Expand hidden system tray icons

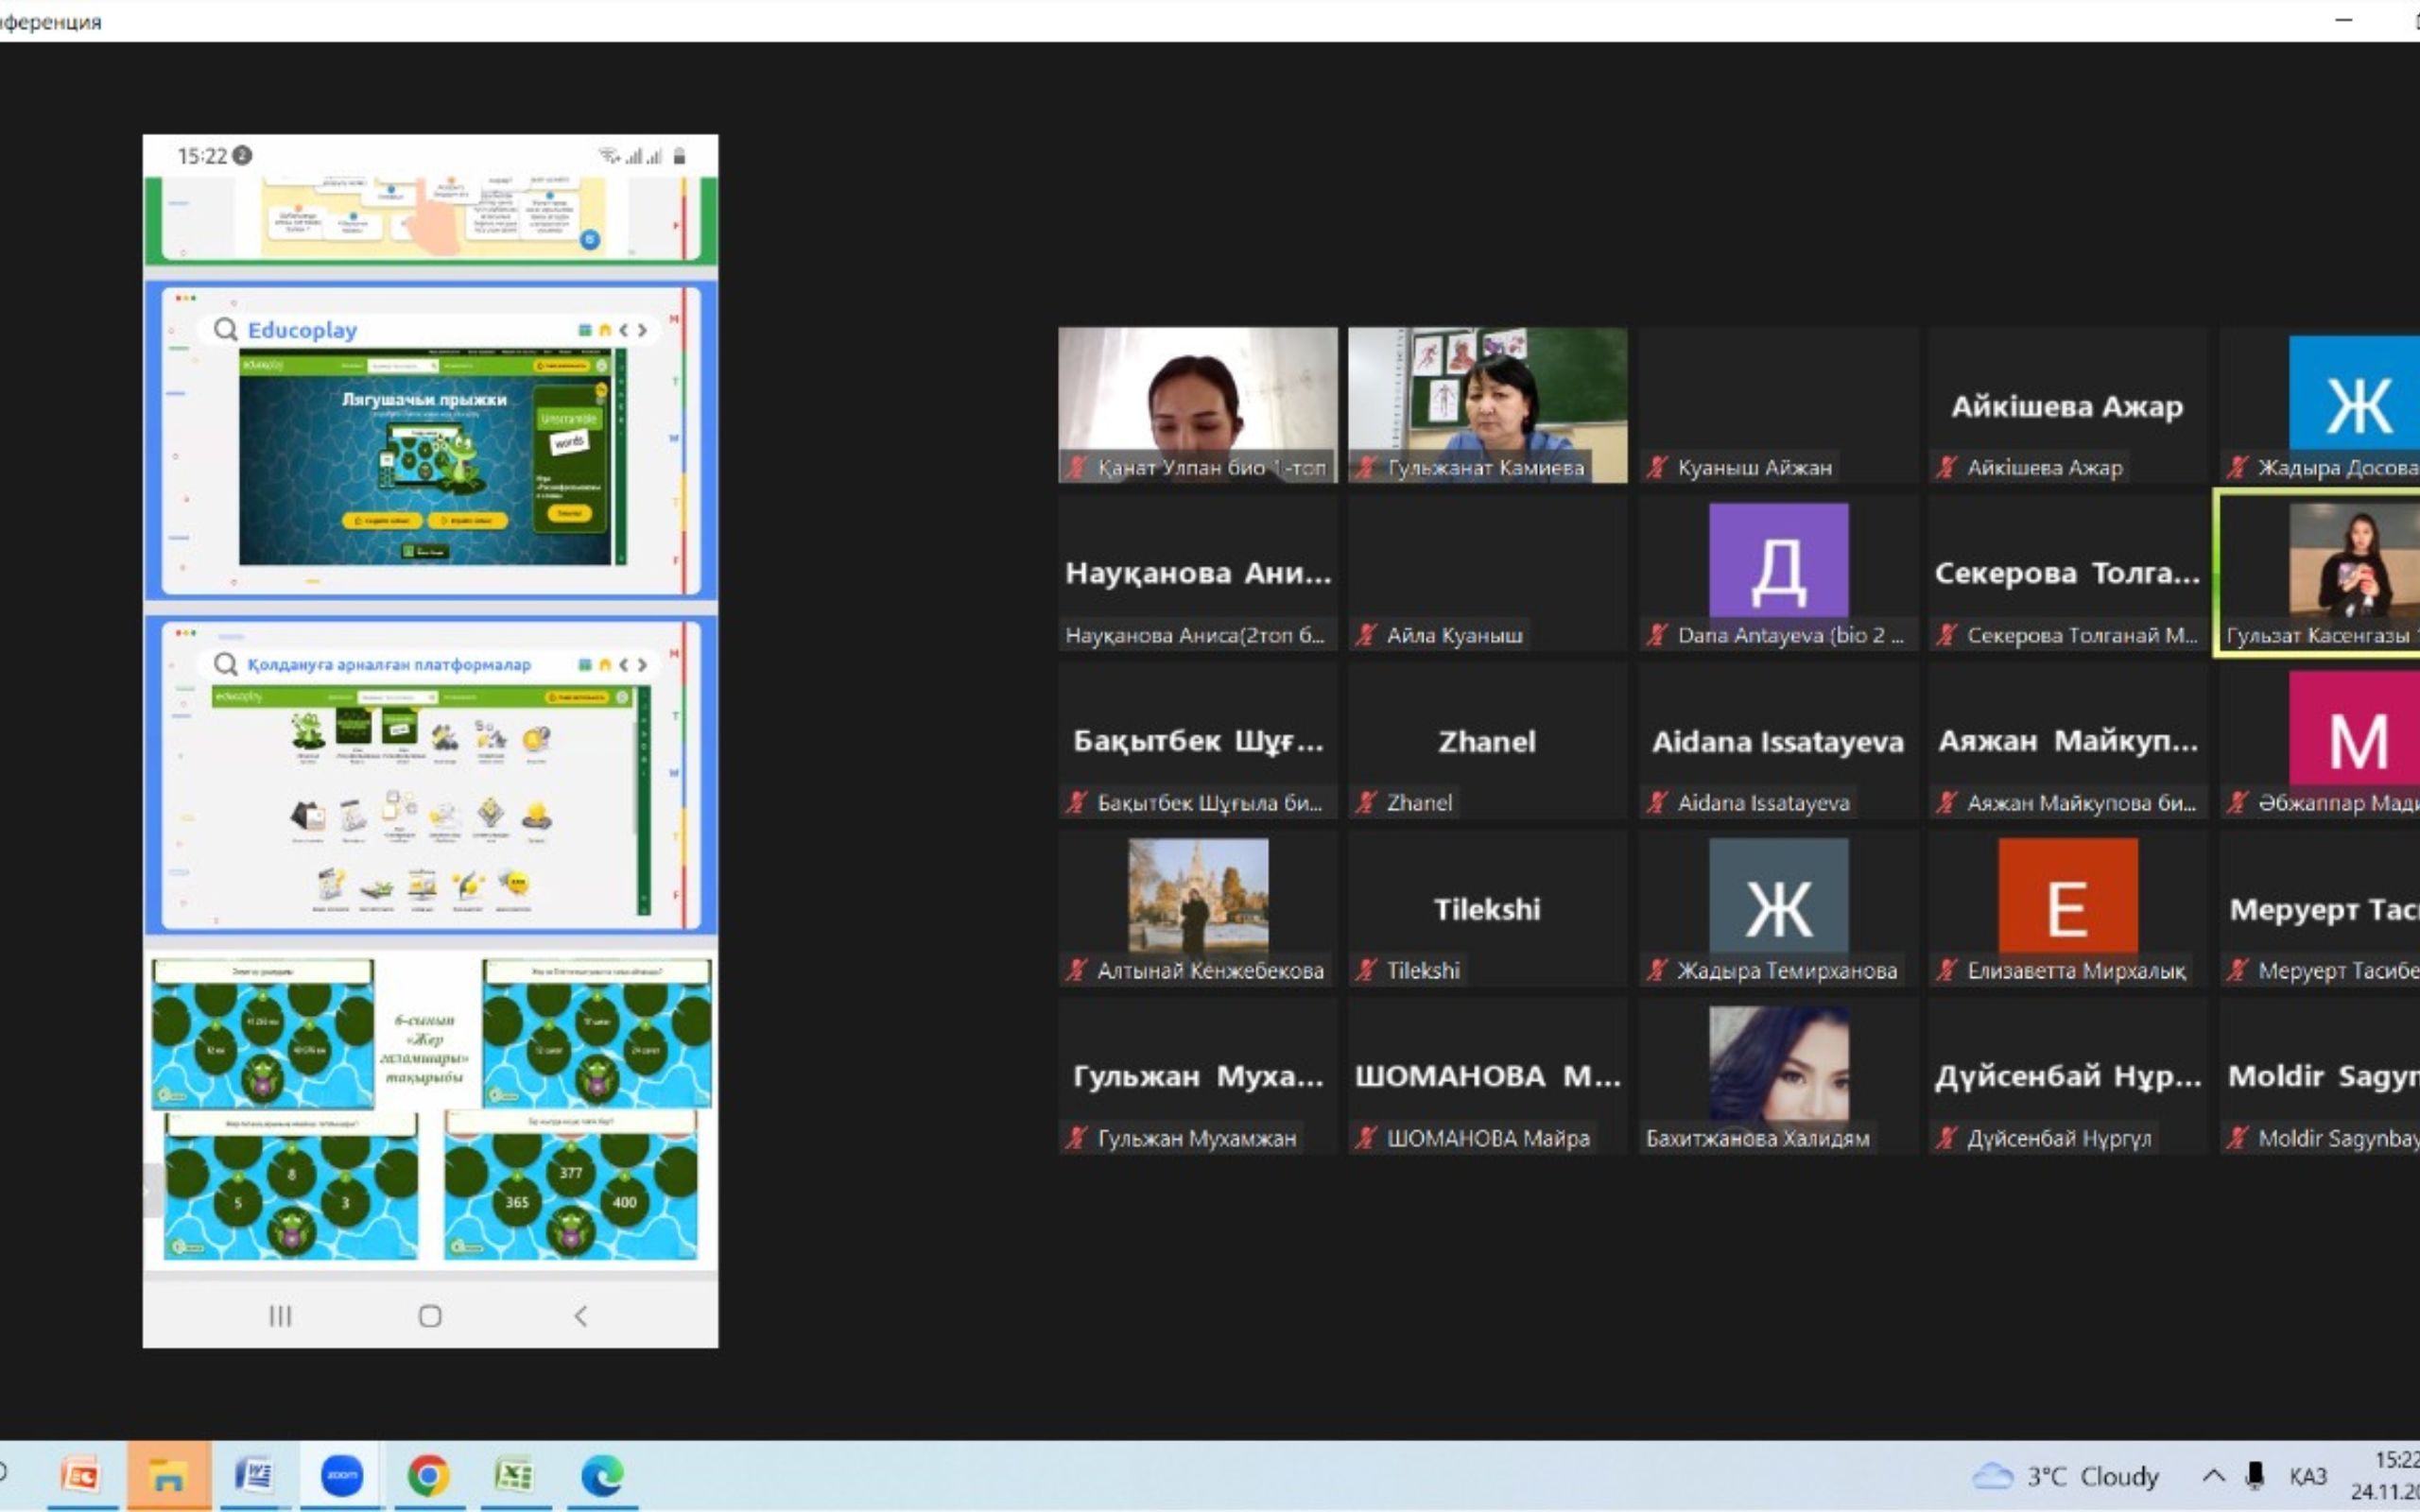(x=2213, y=1476)
